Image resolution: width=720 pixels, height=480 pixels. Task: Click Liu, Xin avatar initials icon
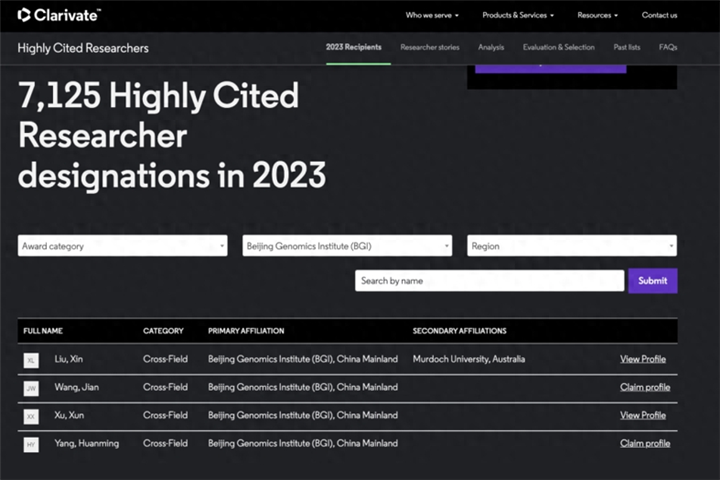point(31,360)
